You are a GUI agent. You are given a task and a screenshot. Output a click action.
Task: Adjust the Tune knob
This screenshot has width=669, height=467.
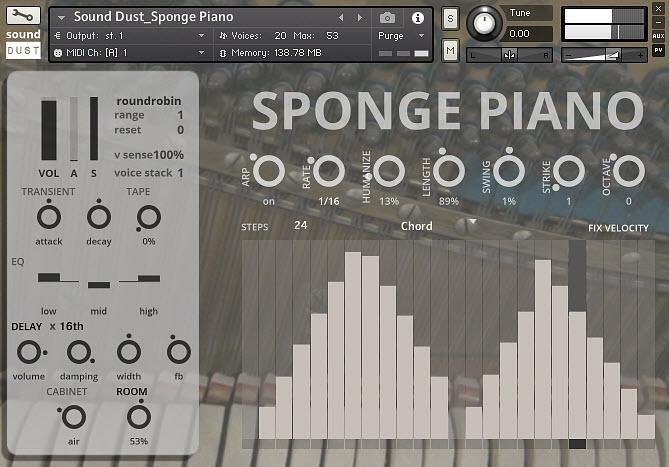click(x=484, y=23)
